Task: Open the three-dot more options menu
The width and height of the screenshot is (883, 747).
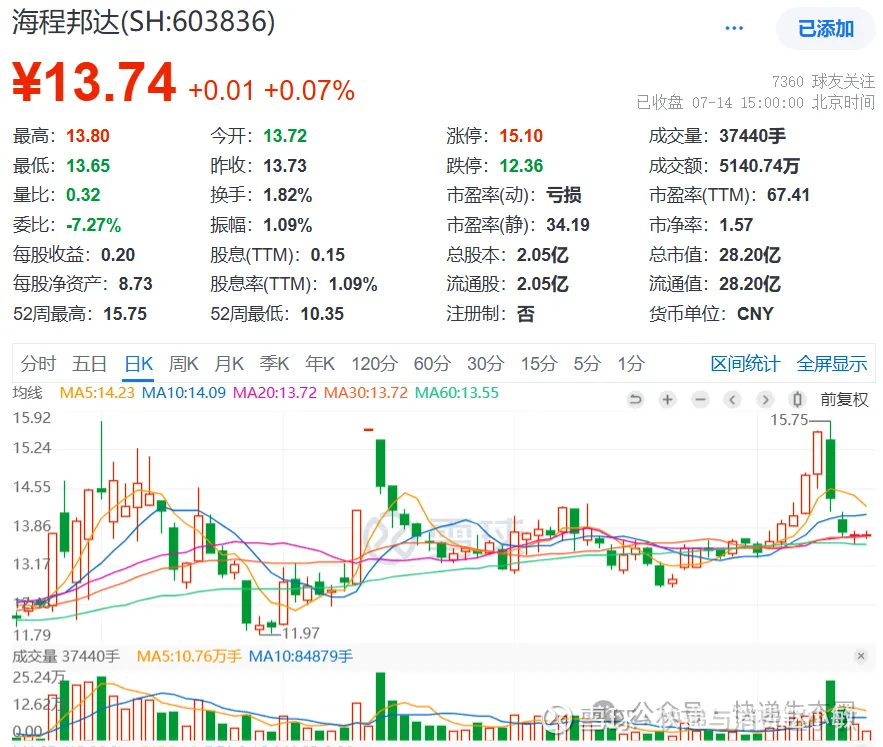Action: point(734,28)
